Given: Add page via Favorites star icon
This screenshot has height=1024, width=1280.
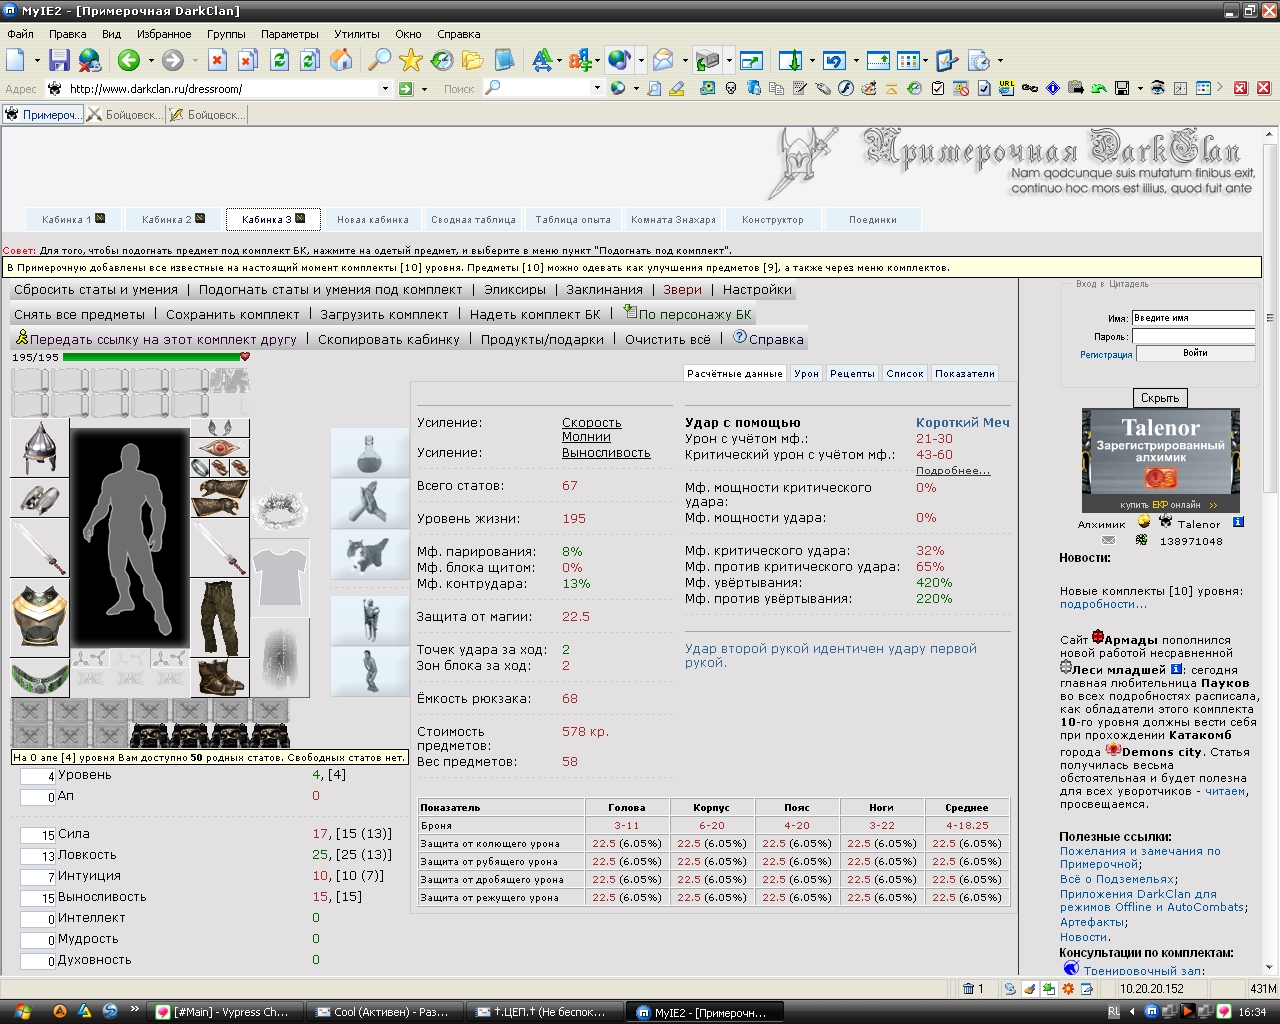Looking at the screenshot, I should coord(411,60).
